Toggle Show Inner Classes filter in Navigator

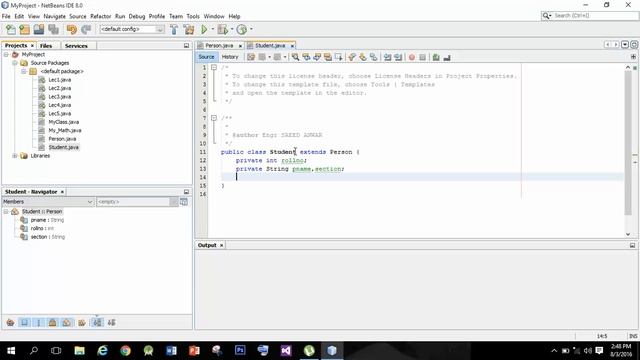67,322
